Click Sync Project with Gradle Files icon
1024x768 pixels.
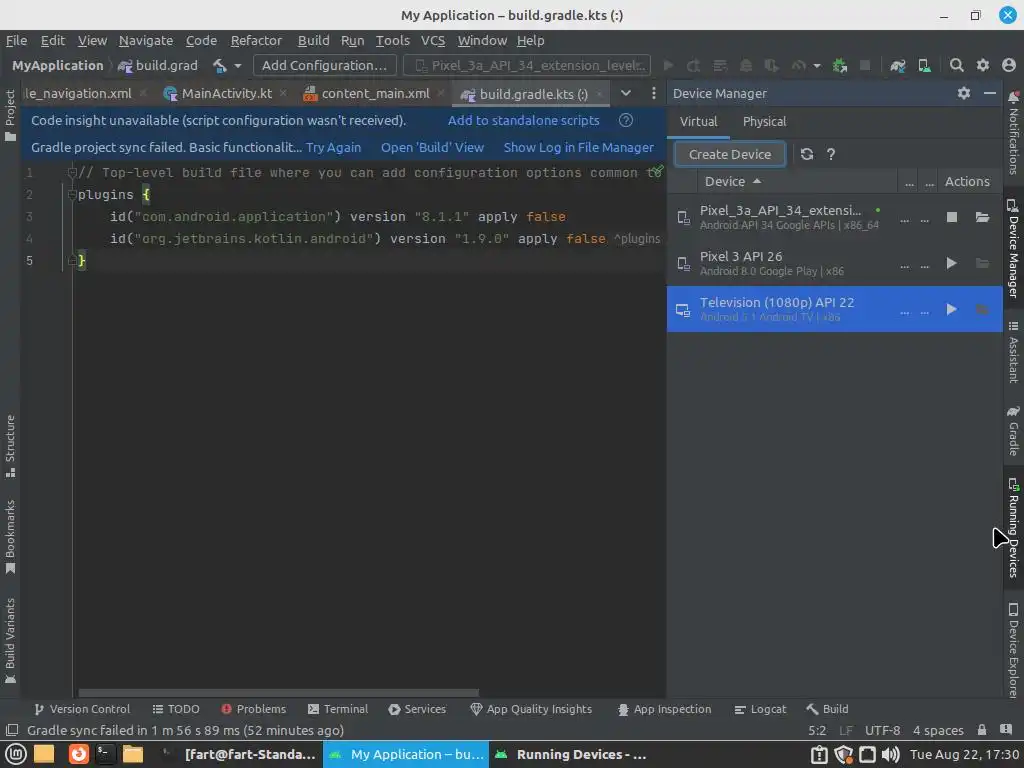click(898, 65)
